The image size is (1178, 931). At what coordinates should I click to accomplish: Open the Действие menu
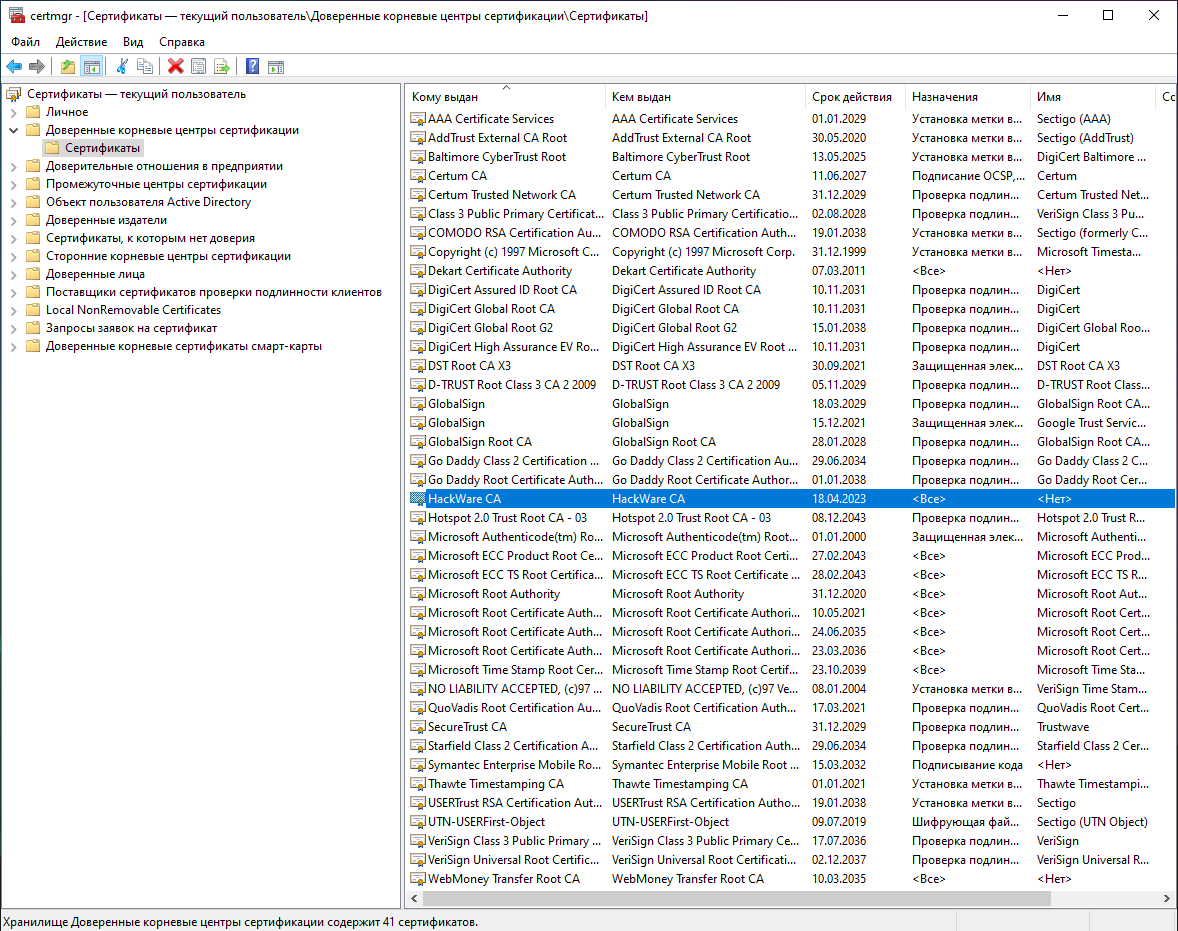[81, 42]
